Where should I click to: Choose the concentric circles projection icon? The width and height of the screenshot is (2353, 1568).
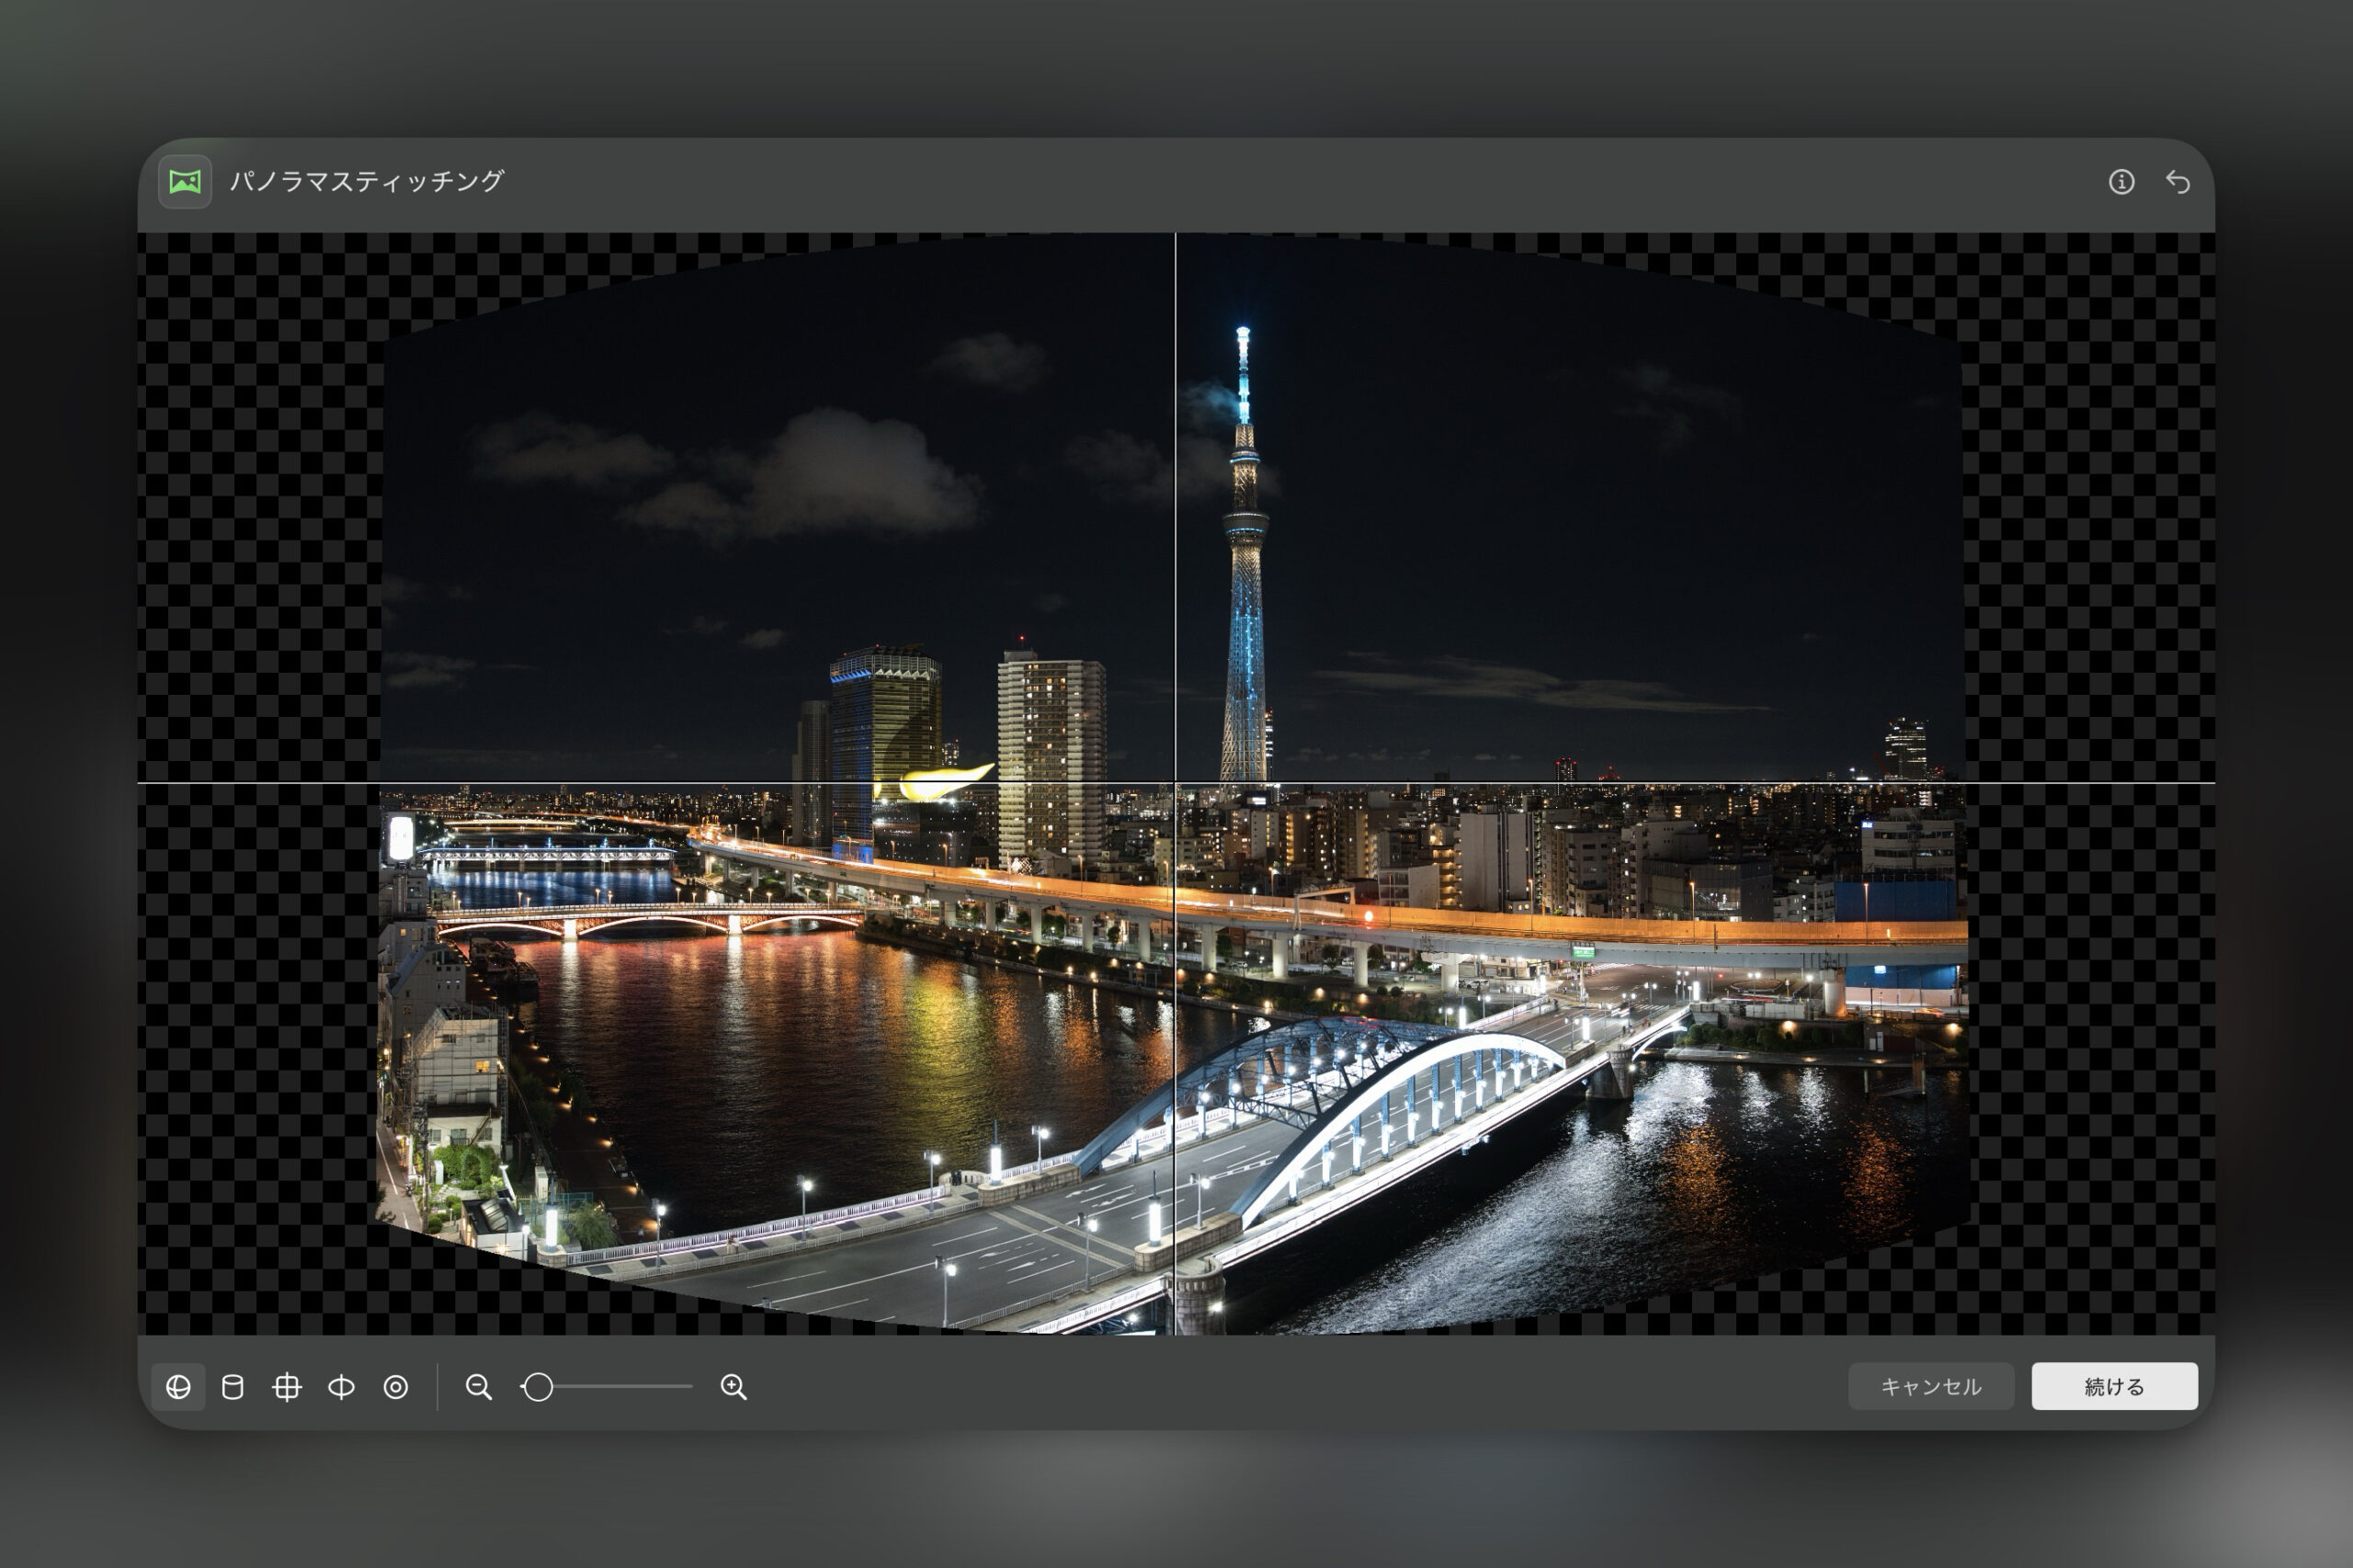pos(396,1387)
